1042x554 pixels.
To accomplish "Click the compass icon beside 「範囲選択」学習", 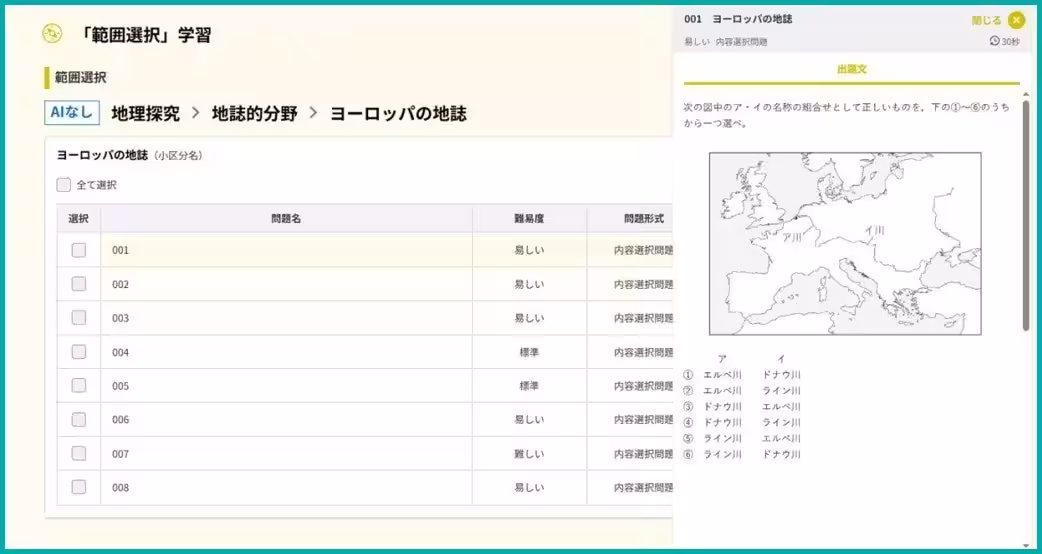I will coord(52,34).
